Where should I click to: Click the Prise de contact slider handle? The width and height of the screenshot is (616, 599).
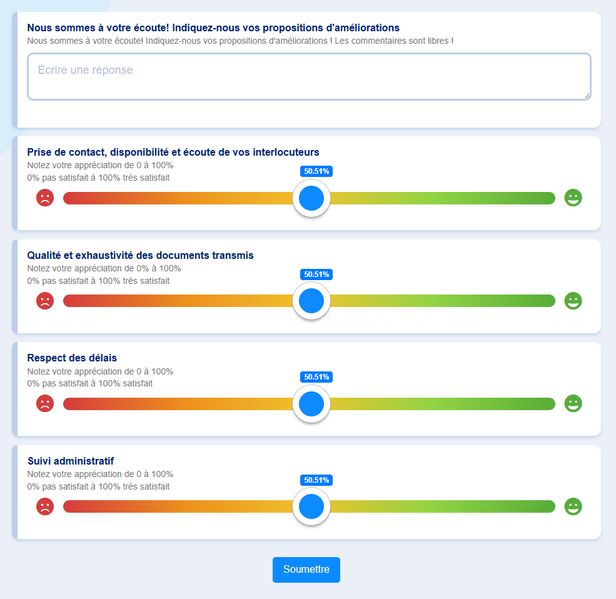point(311,198)
